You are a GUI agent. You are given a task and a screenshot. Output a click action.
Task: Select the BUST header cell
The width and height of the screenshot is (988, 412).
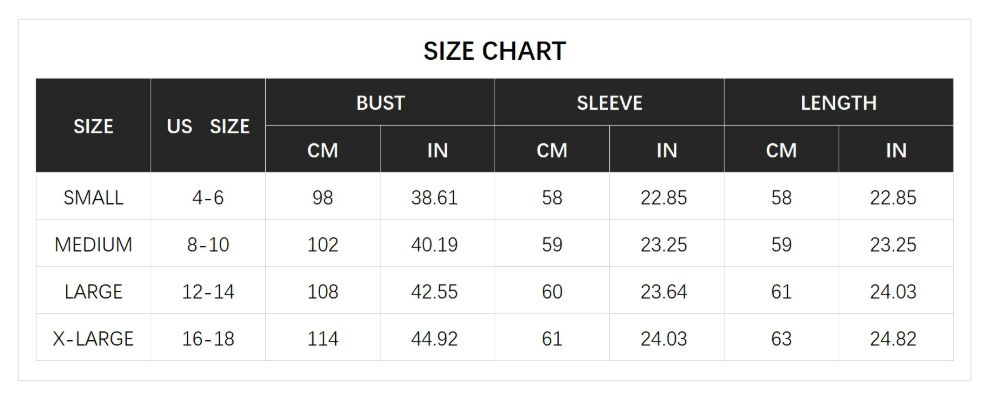[x=380, y=103]
